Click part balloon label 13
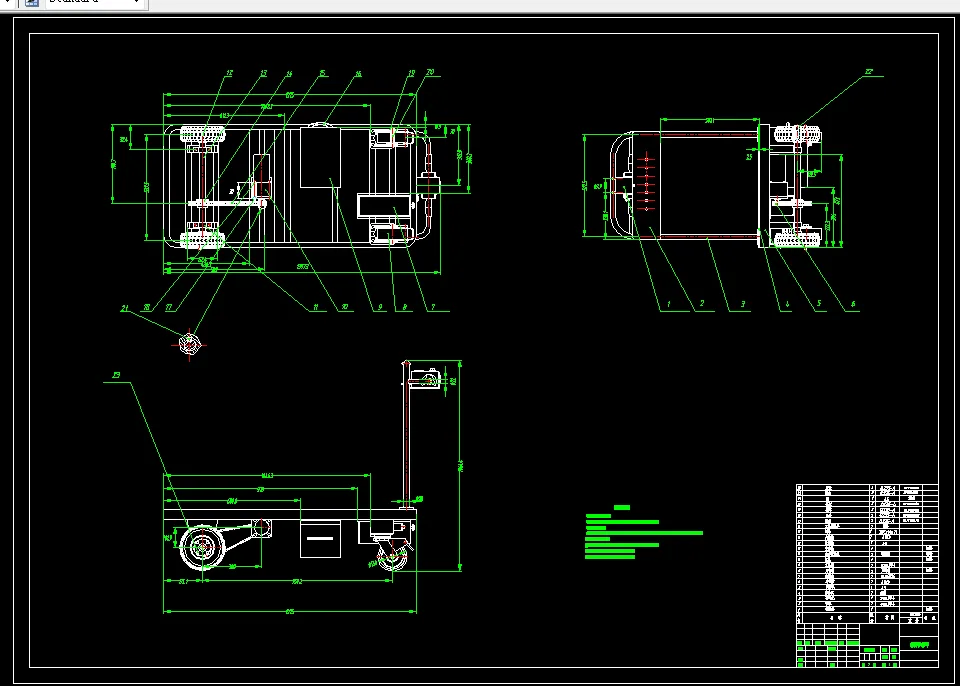Viewport: 960px width, 686px height. pos(263,73)
